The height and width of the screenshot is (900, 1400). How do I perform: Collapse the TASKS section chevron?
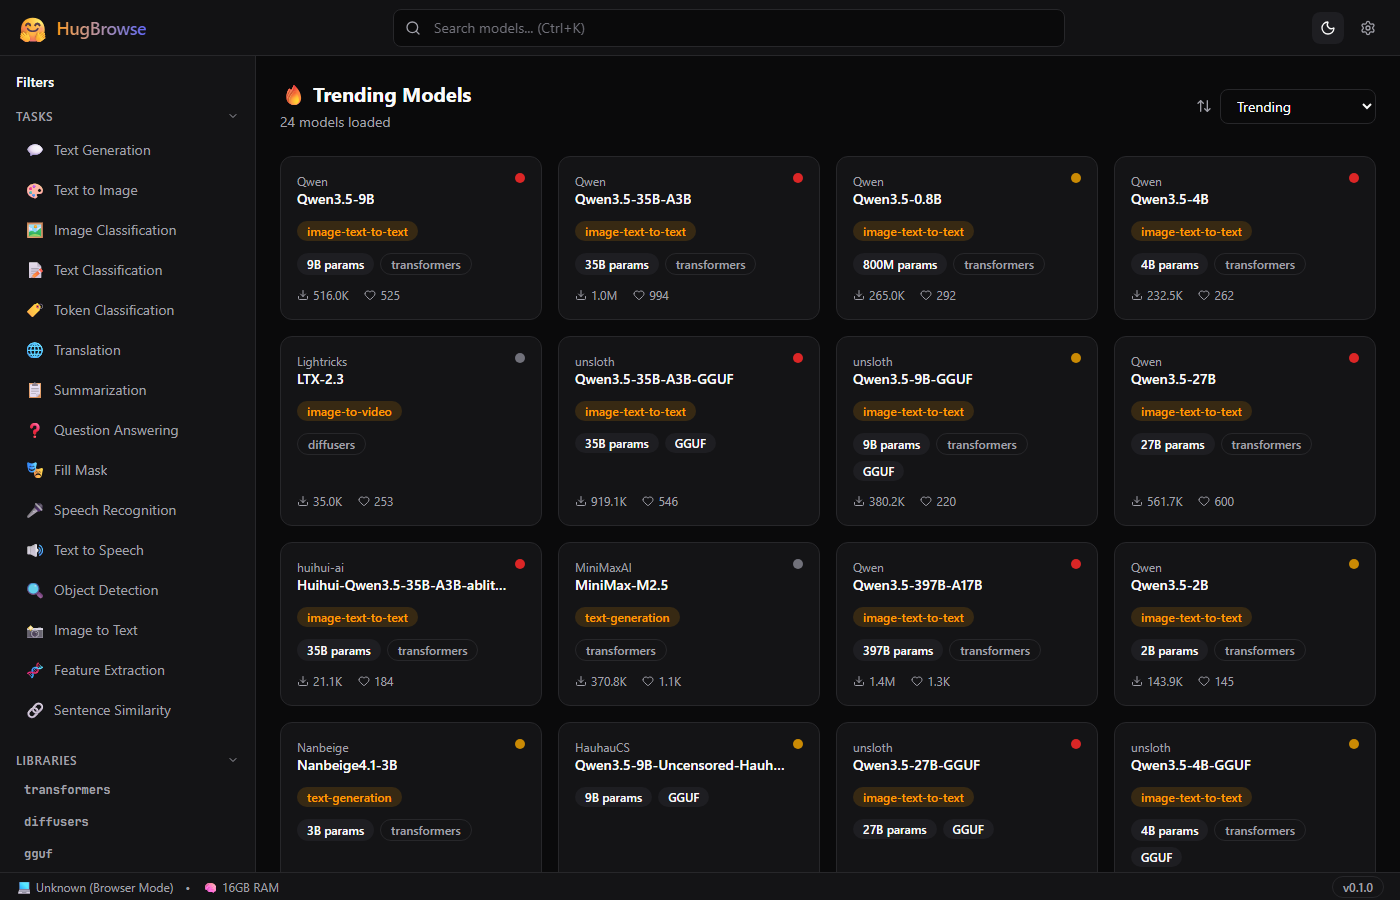(x=233, y=116)
